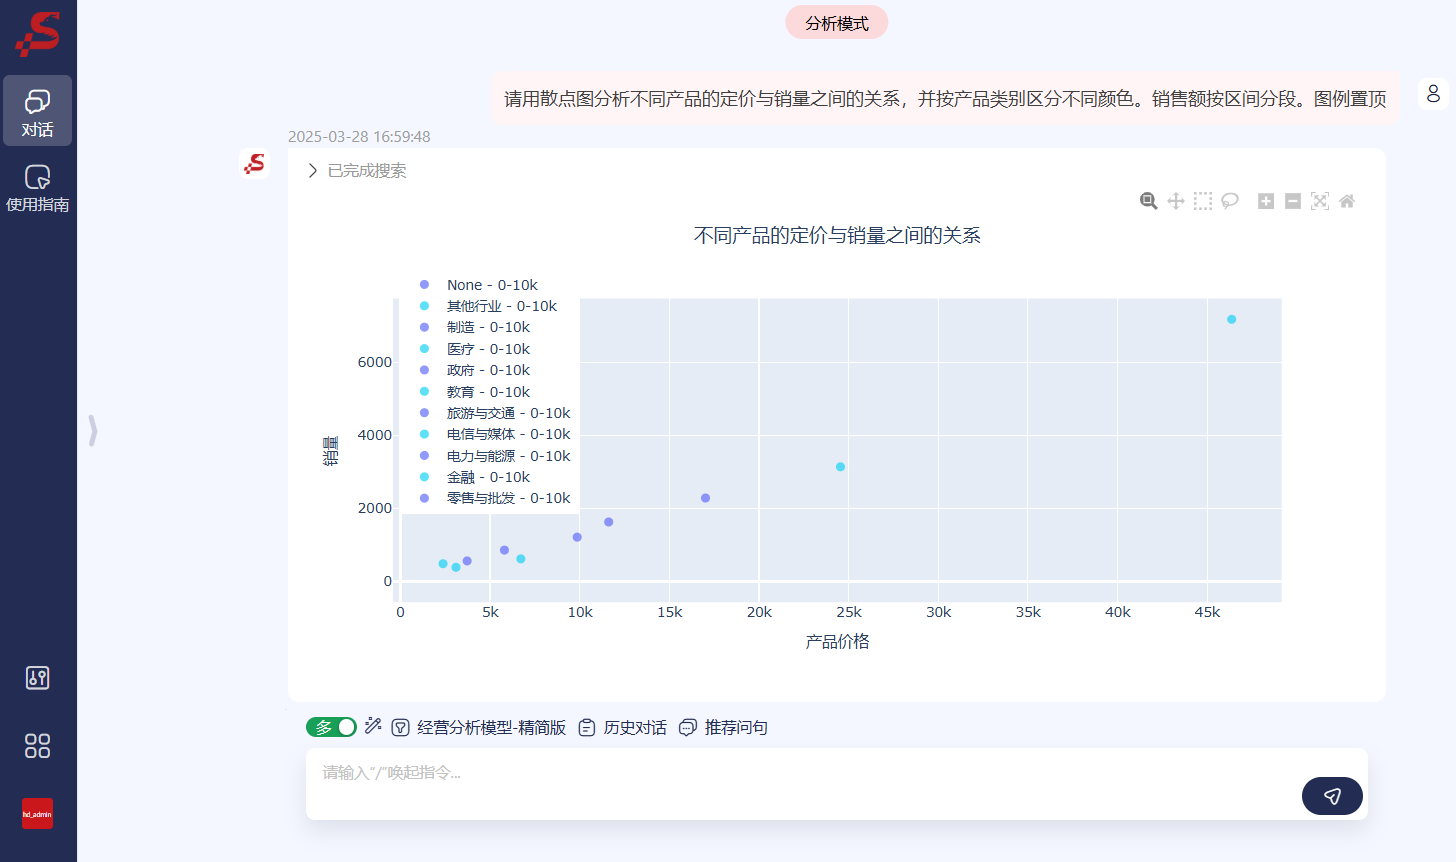Switch to the 对话 sidebar tab
The width and height of the screenshot is (1456, 862).
tap(38, 111)
